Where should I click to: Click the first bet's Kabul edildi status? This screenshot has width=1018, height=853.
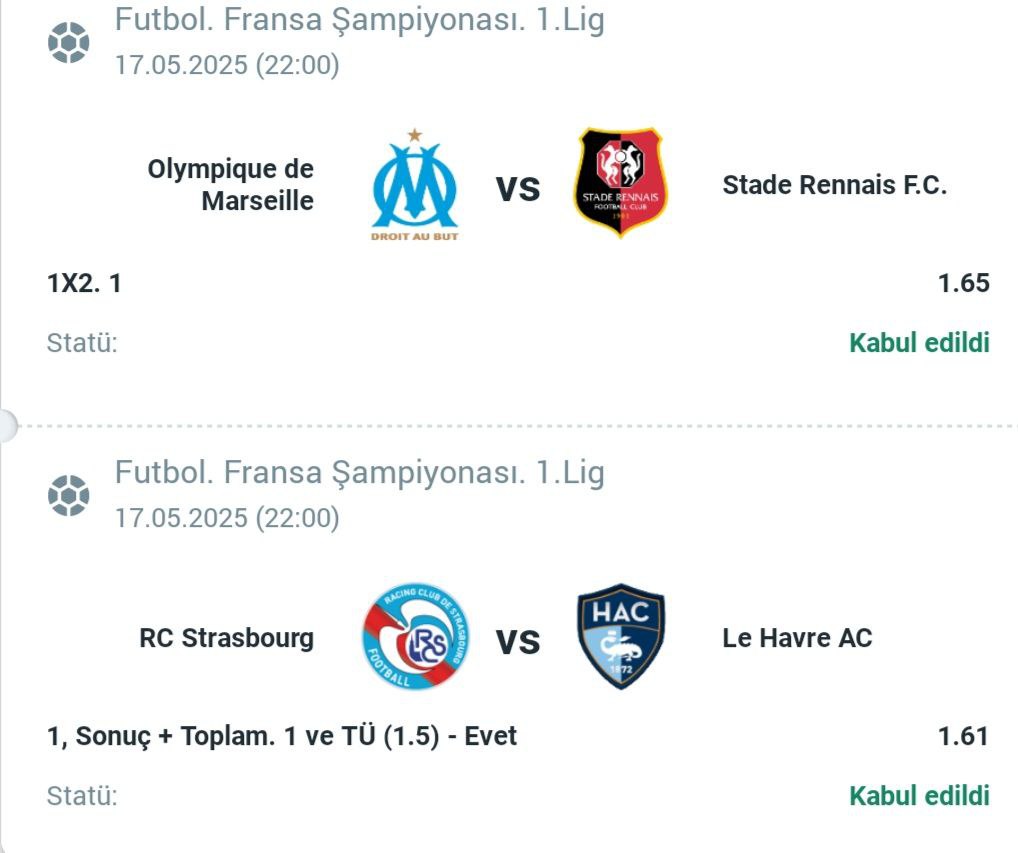[x=919, y=343]
